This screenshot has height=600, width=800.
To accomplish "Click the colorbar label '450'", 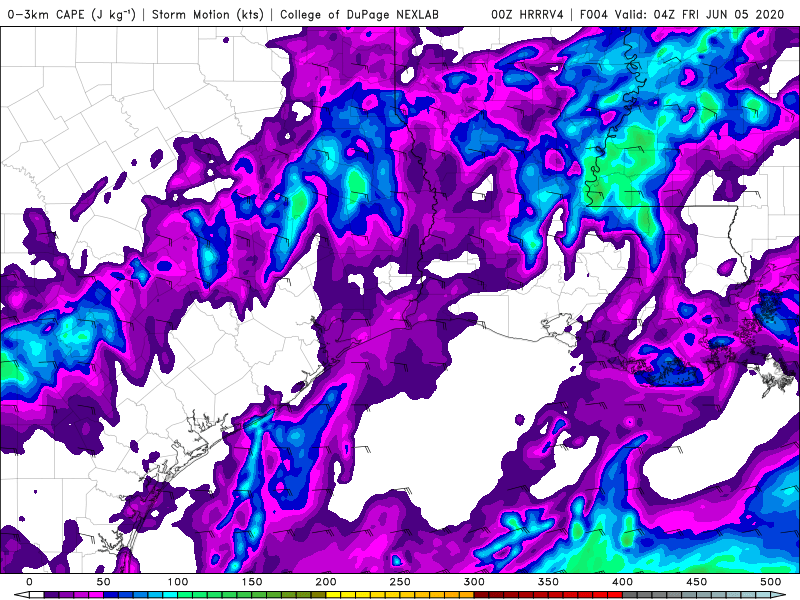I will tap(696, 582).
